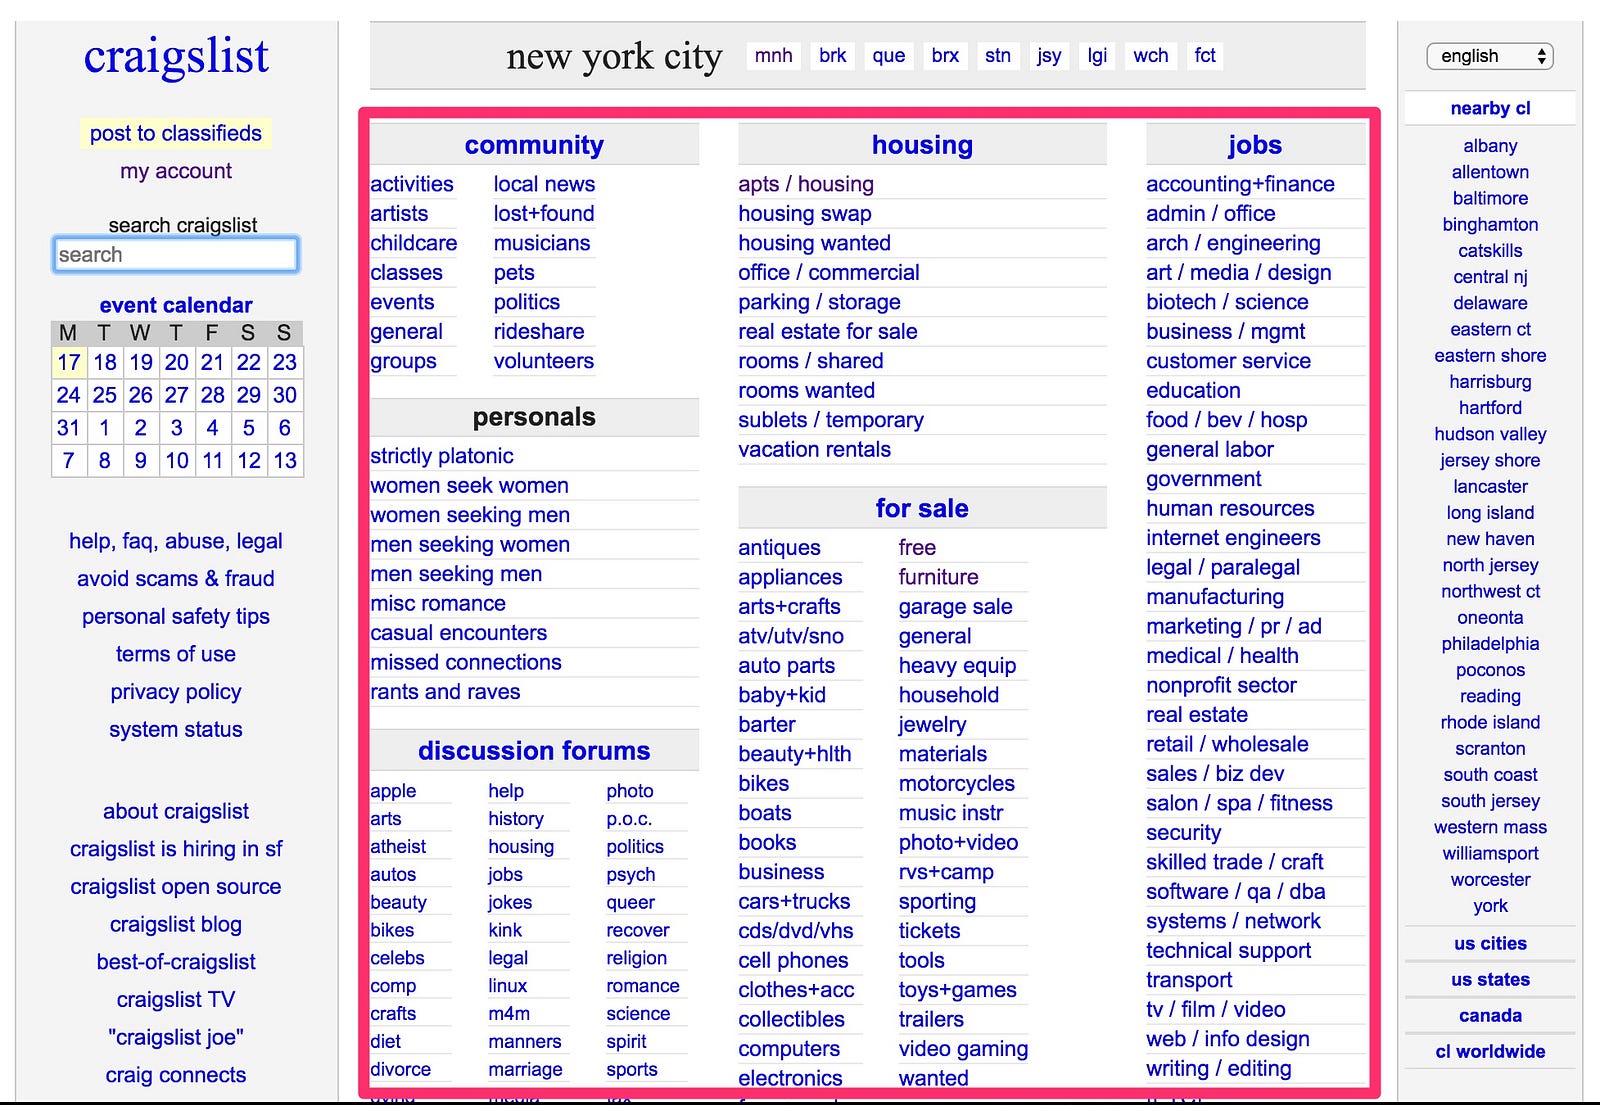The width and height of the screenshot is (1600, 1105).
Task: Visit the craigslist blog
Action: [x=176, y=924]
